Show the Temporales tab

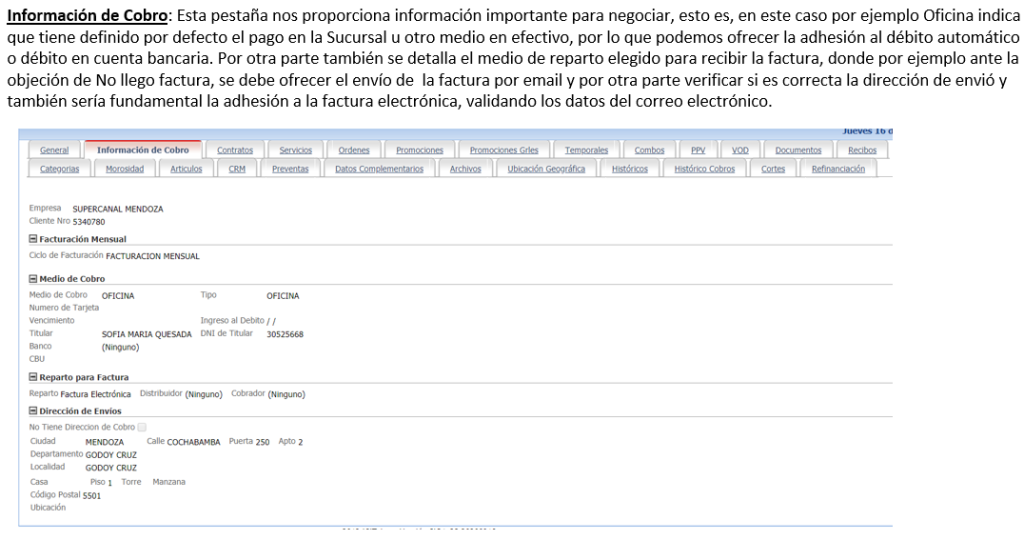pos(586,150)
